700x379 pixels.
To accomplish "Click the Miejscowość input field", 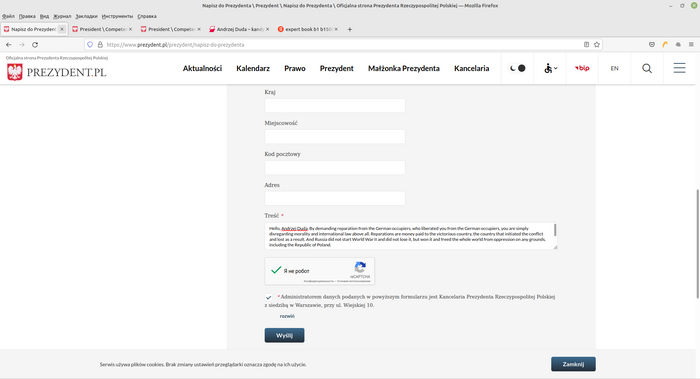I will pos(335,137).
